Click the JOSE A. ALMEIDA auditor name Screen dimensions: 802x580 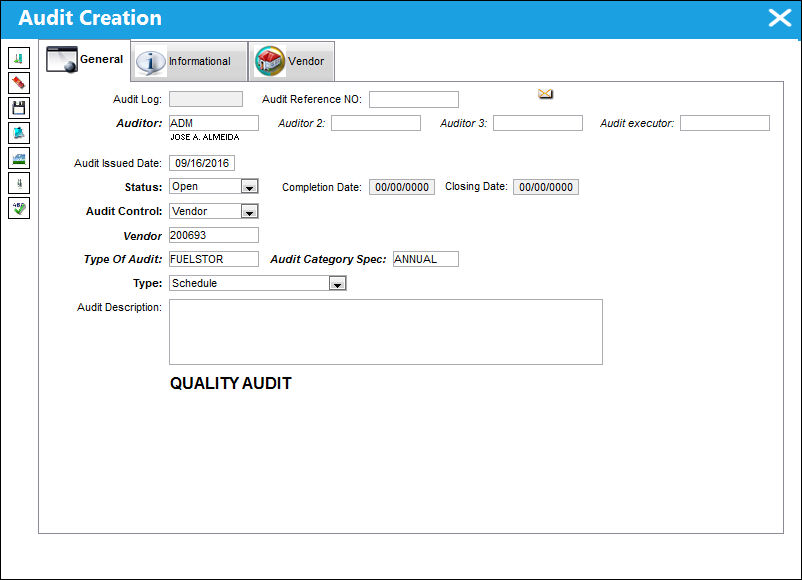click(x=205, y=137)
